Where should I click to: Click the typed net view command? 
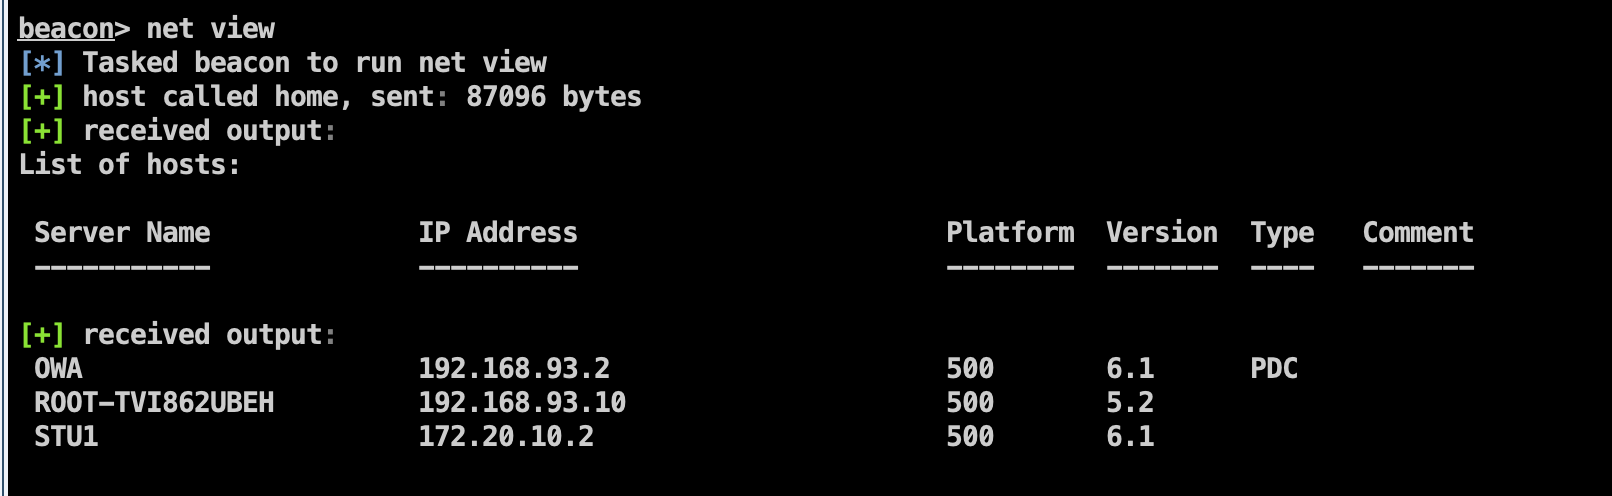pyautogui.click(x=210, y=29)
